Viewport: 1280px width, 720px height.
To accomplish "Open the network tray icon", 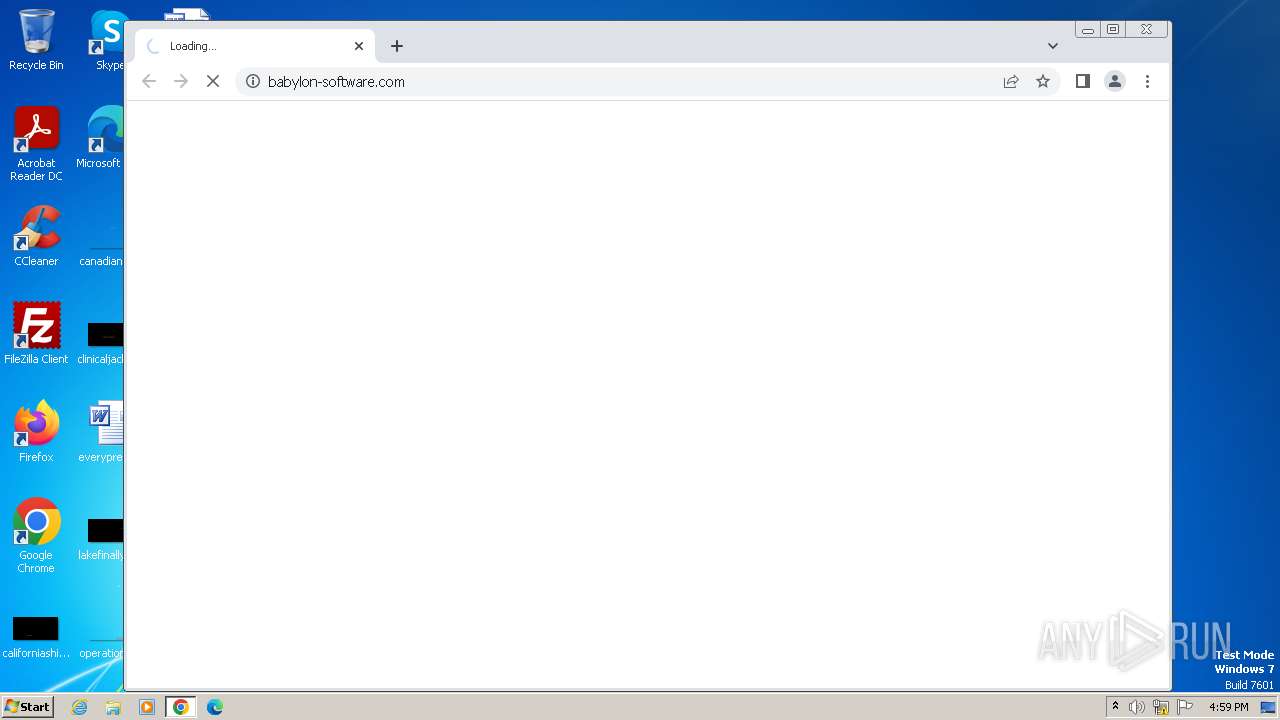I will tap(1161, 707).
